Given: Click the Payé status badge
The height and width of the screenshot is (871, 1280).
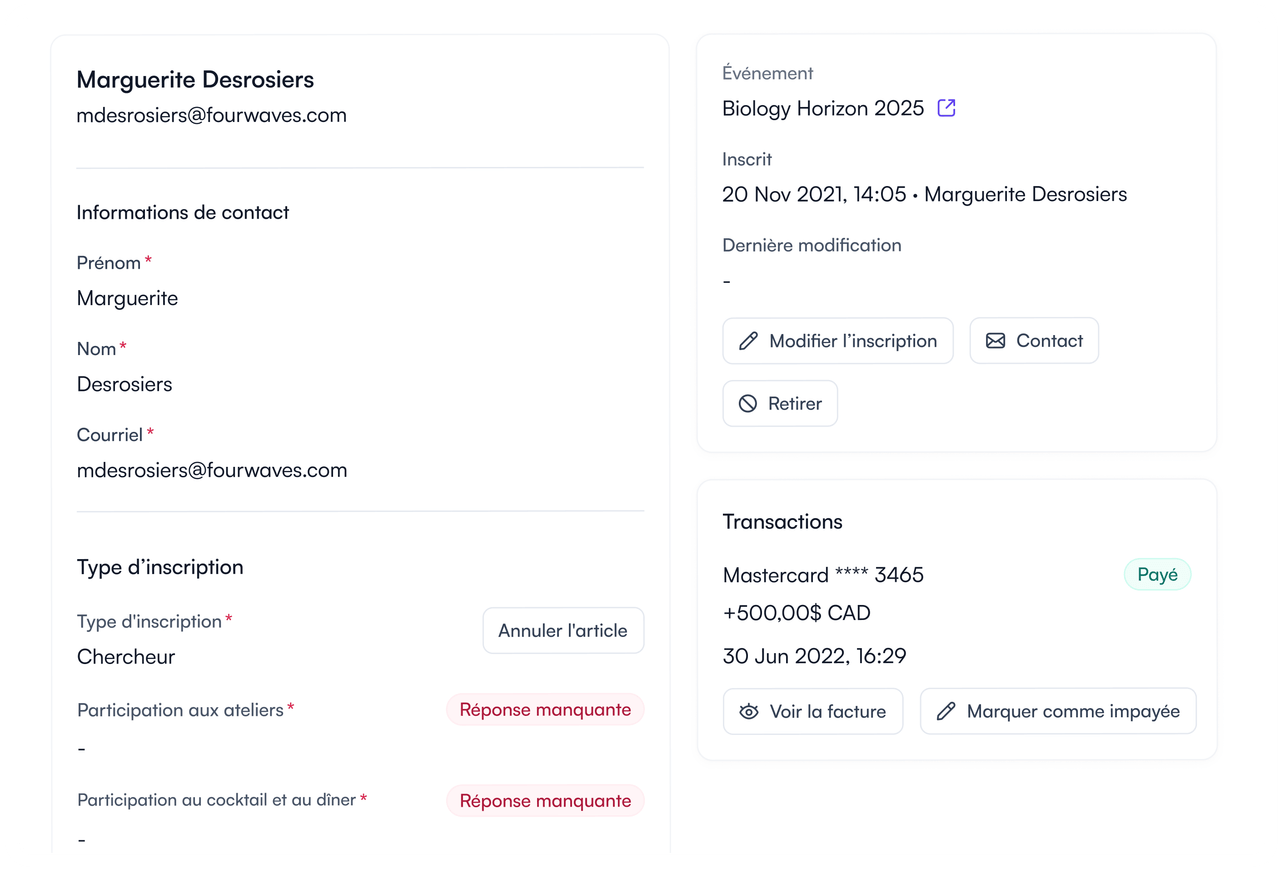Looking at the screenshot, I should click(1157, 575).
